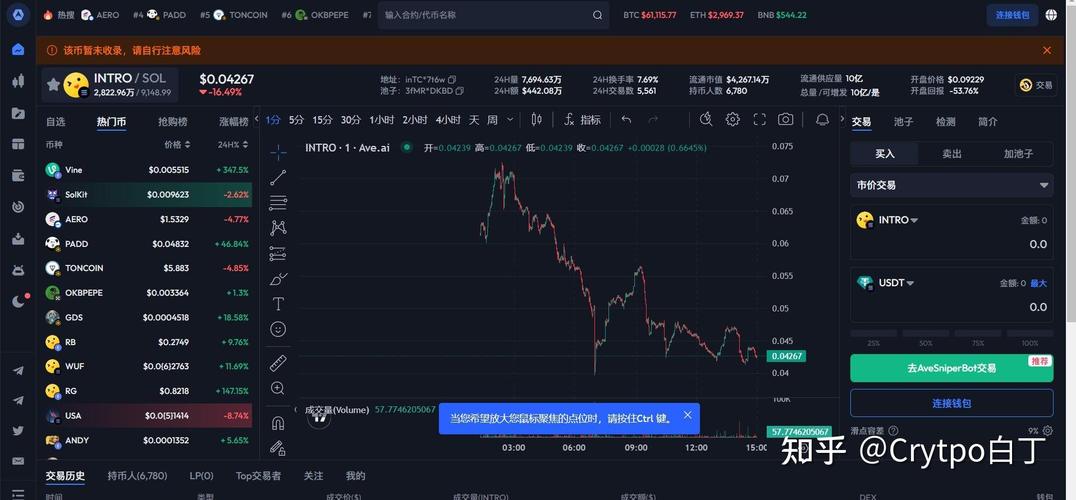The image size is (1076, 500).
Task: Select the 天 daily timeframe
Action: [474, 119]
